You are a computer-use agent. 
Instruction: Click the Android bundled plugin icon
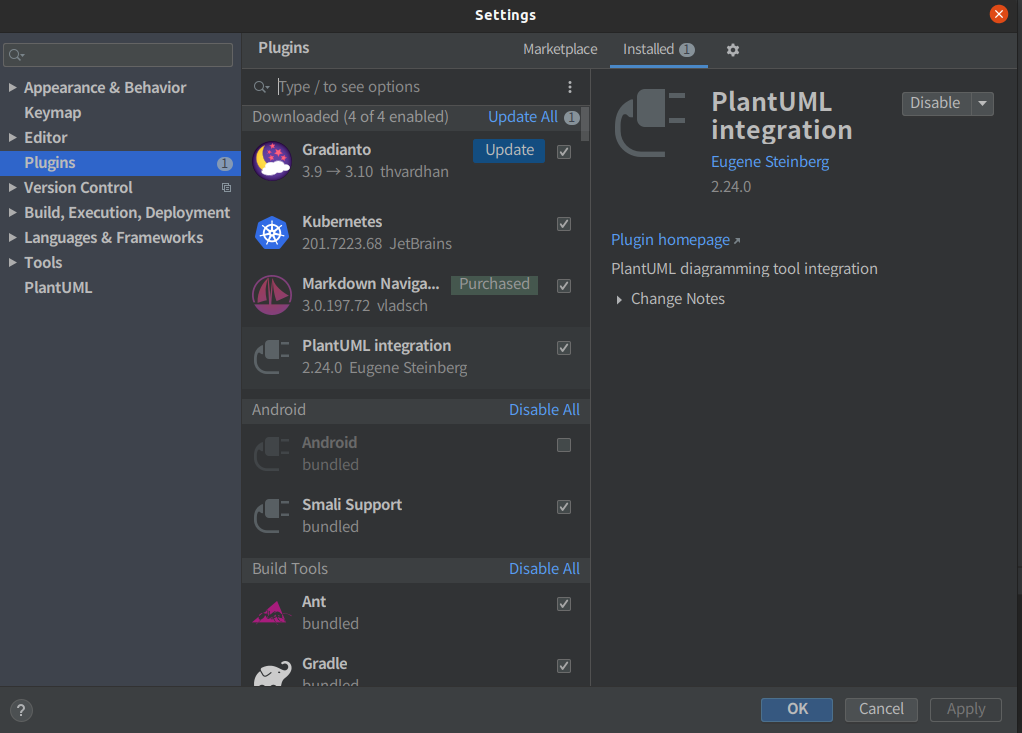[272, 453]
